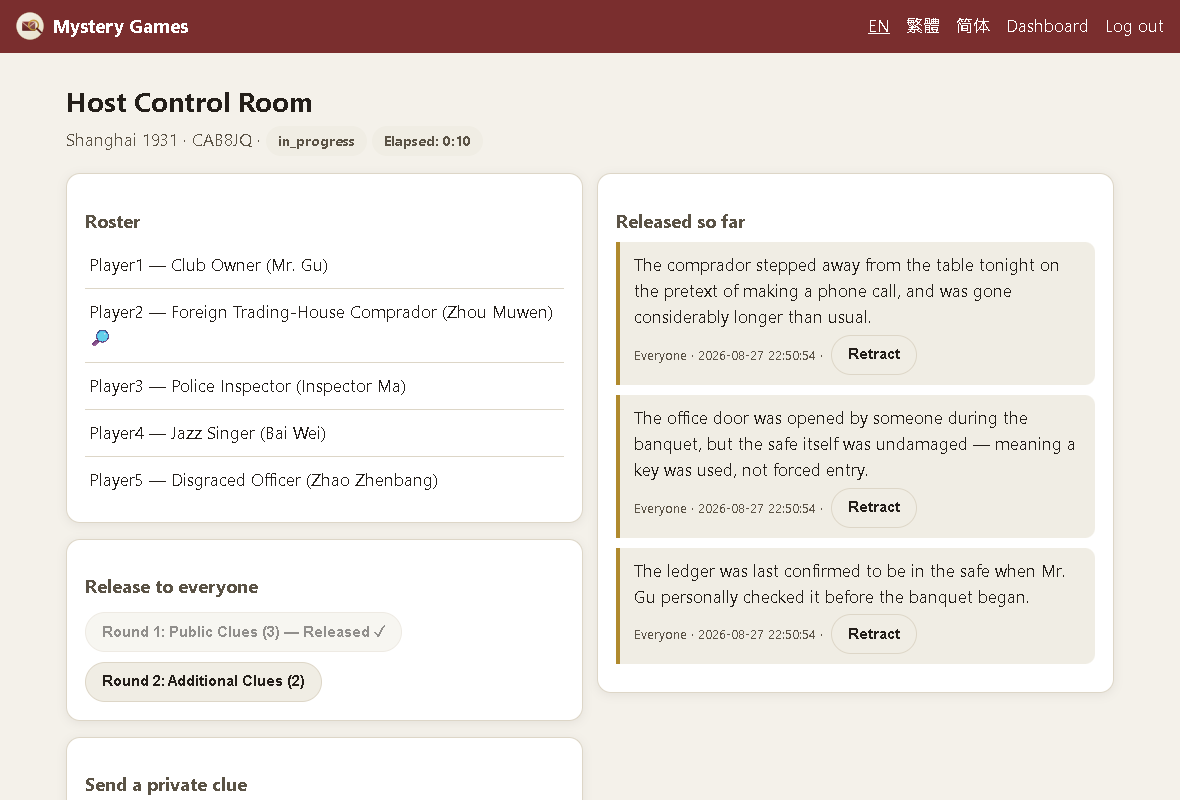
Task: Click the Release to everyone heading
Action: 172,587
